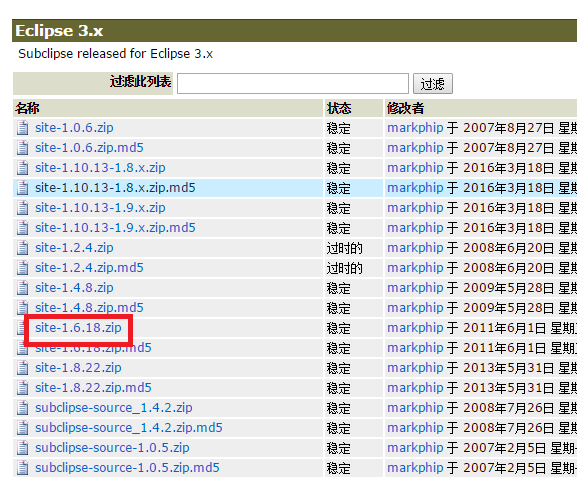577x479 pixels.
Task: Focus the 过滤此列表 filter text field
Action: pos(293,84)
